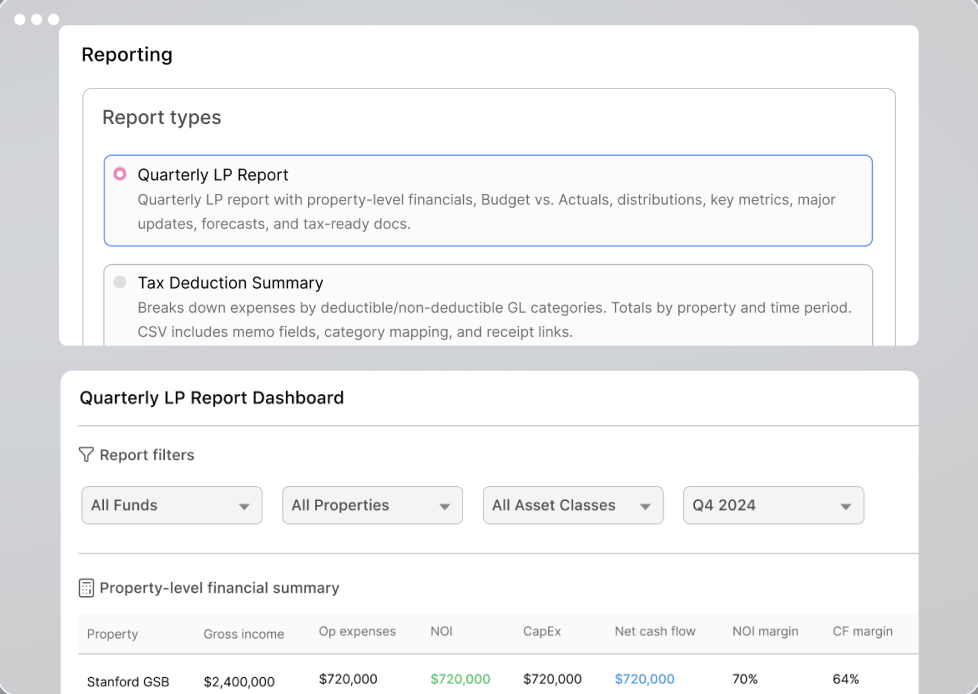978x694 pixels.
Task: Click the $2,400,000 gross income value
Action: point(239,682)
